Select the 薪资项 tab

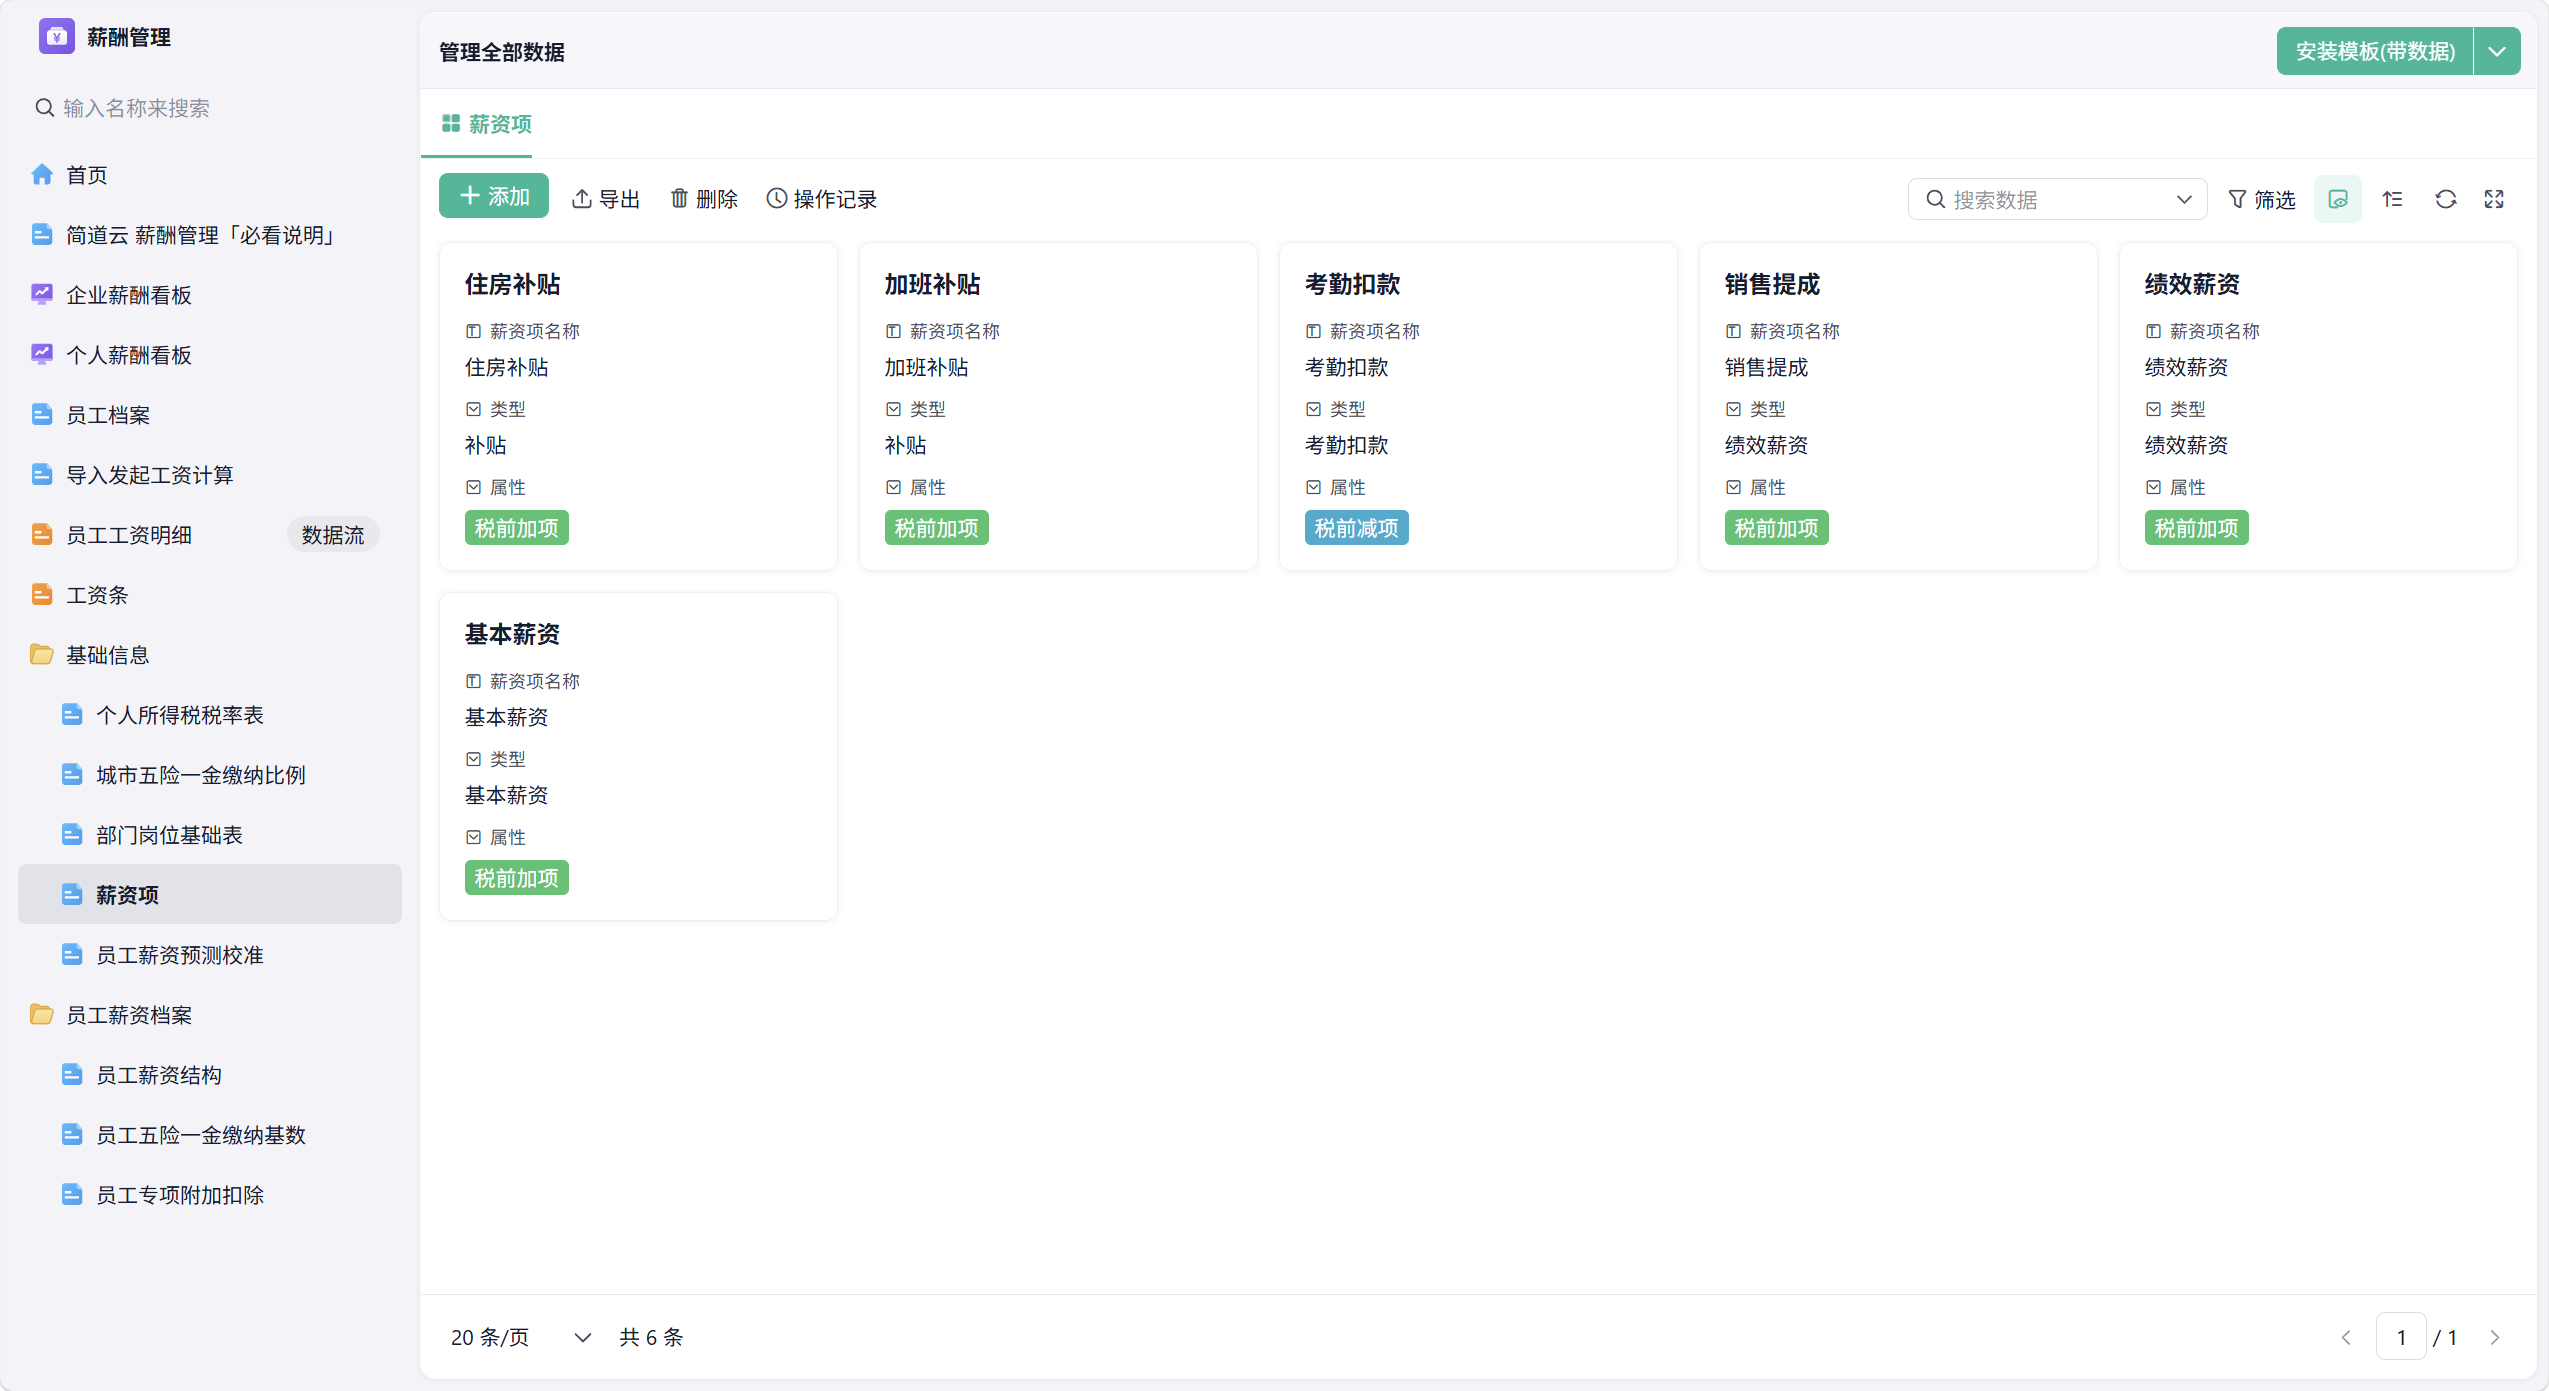point(487,124)
